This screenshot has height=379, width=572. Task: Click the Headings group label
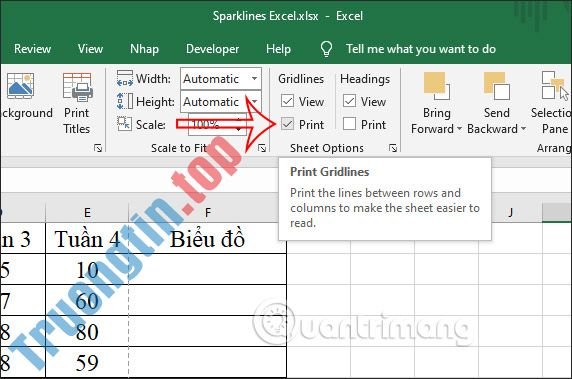click(365, 79)
